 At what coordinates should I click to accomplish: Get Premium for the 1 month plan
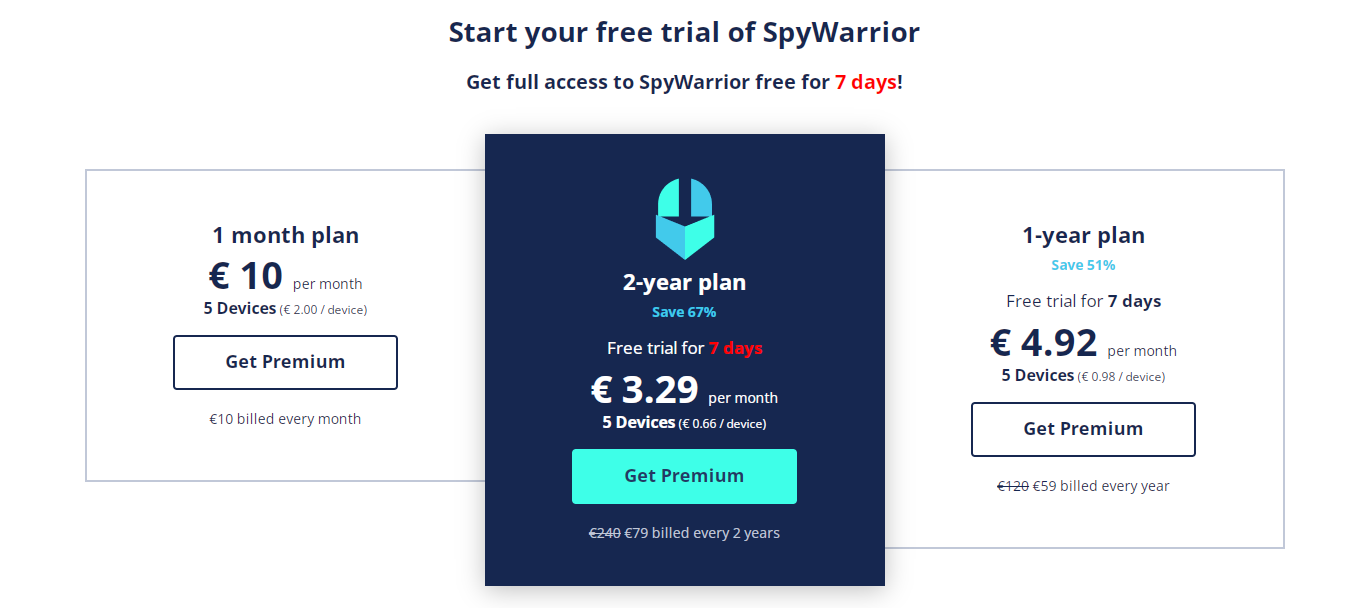tap(285, 362)
